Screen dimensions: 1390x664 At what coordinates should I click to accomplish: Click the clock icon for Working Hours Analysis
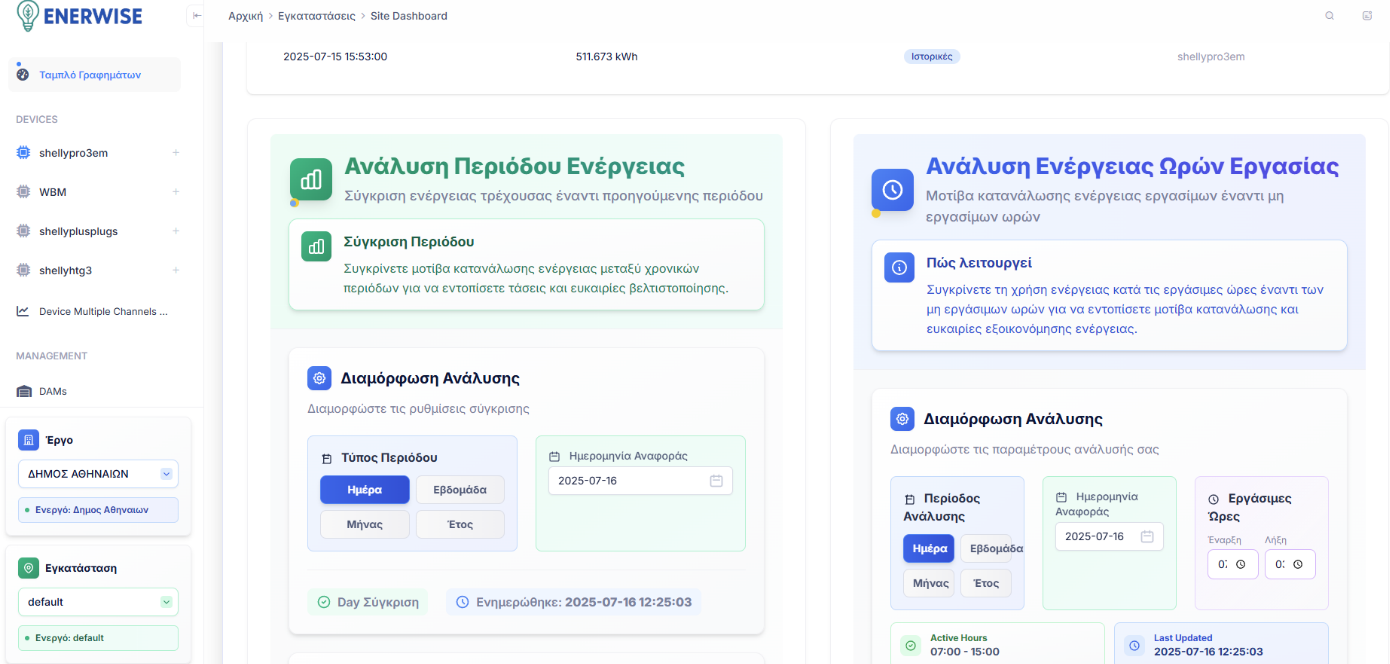tap(892, 189)
